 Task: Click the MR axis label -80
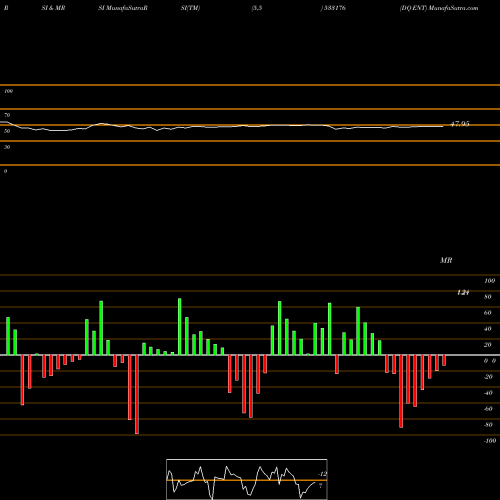[488, 425]
